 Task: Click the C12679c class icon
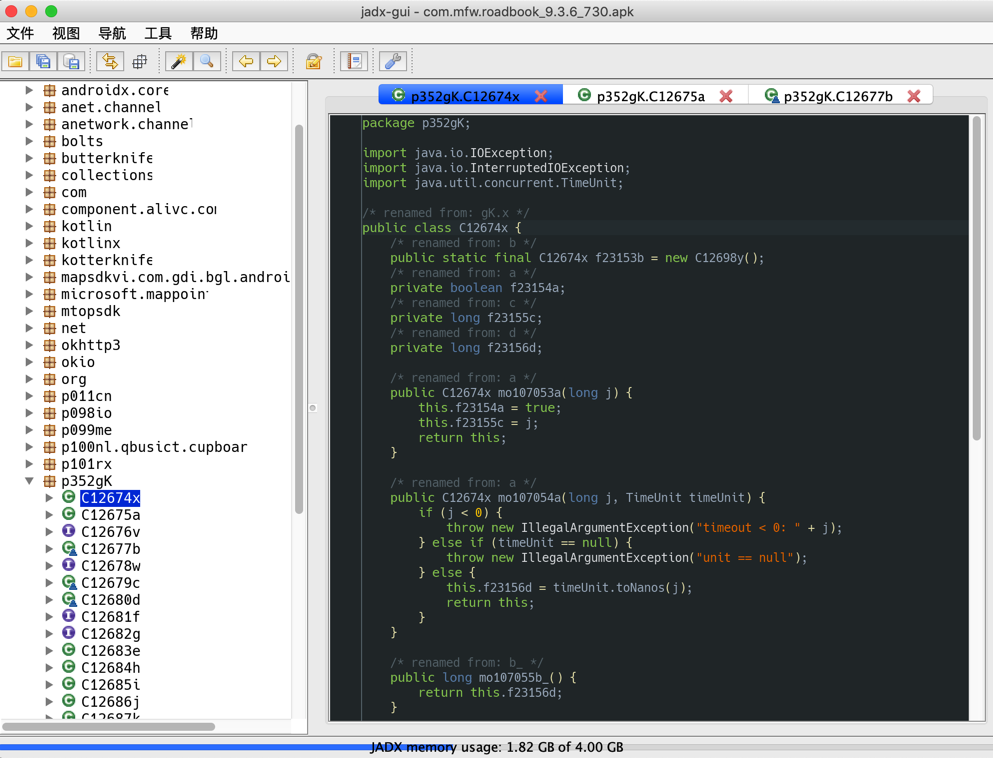(69, 583)
